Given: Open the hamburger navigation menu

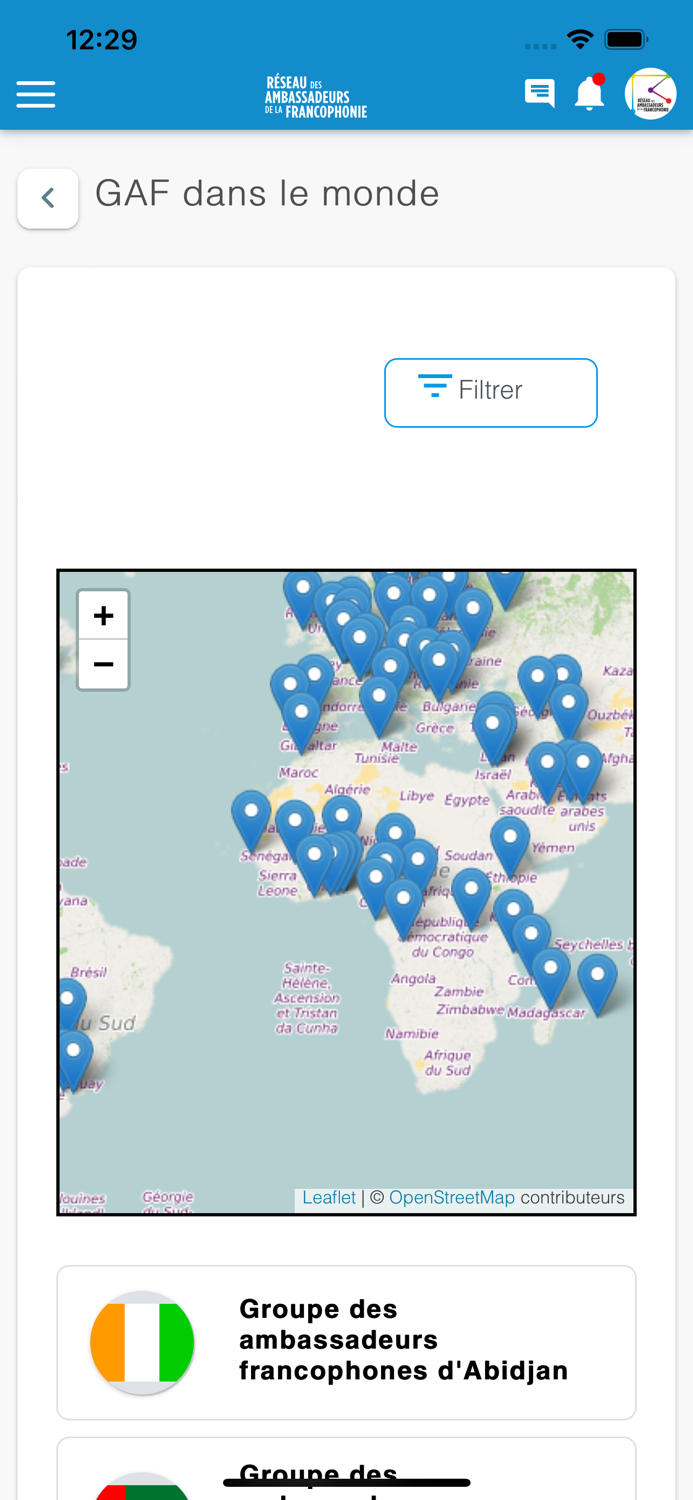Looking at the screenshot, I should 36,94.
